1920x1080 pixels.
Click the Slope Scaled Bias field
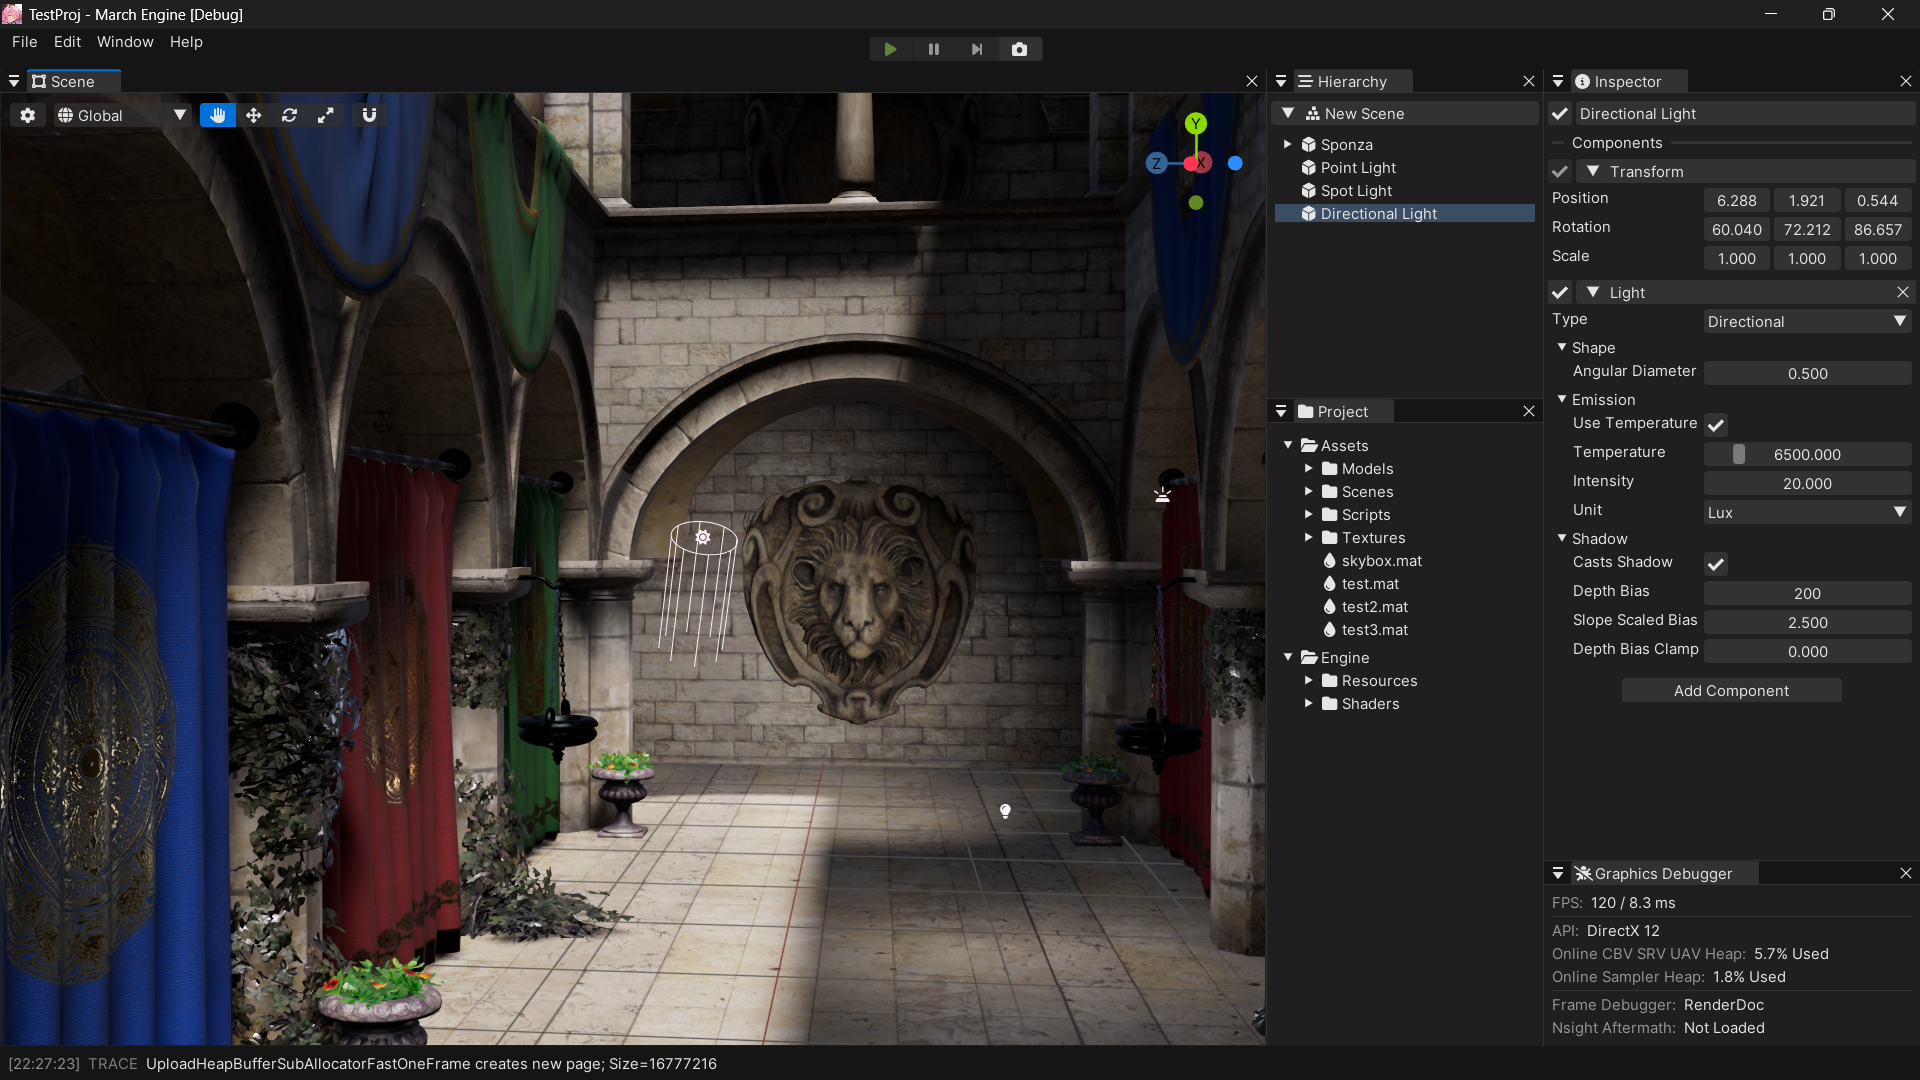pos(1808,622)
